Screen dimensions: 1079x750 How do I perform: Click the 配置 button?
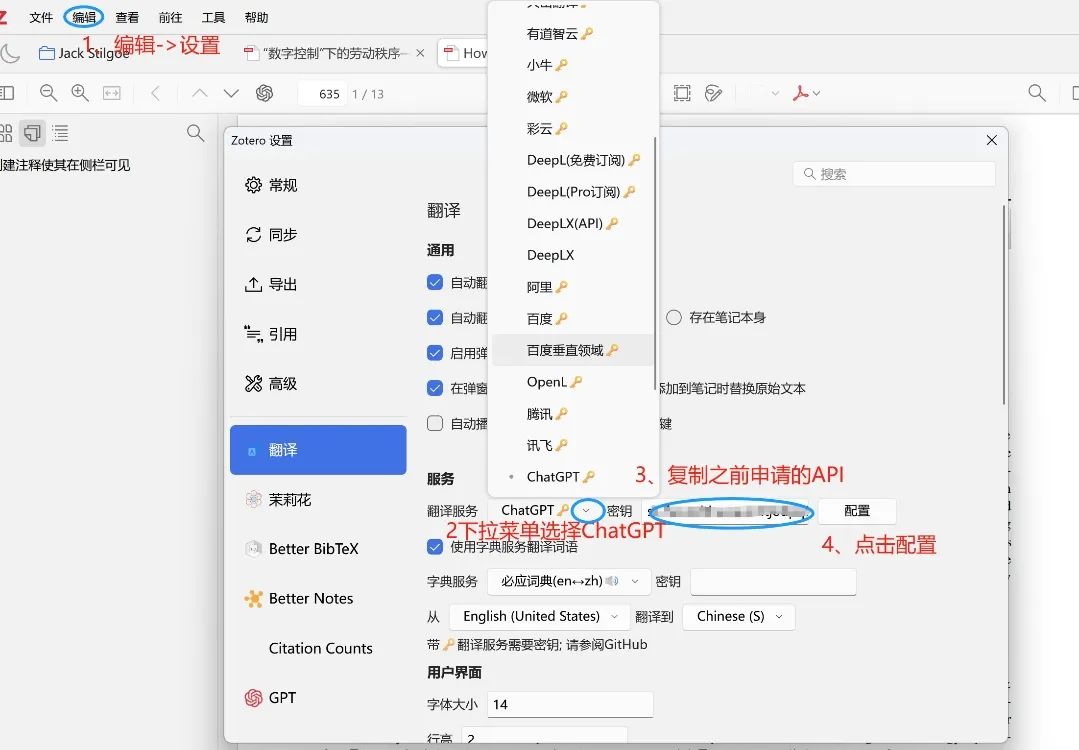click(x=857, y=511)
